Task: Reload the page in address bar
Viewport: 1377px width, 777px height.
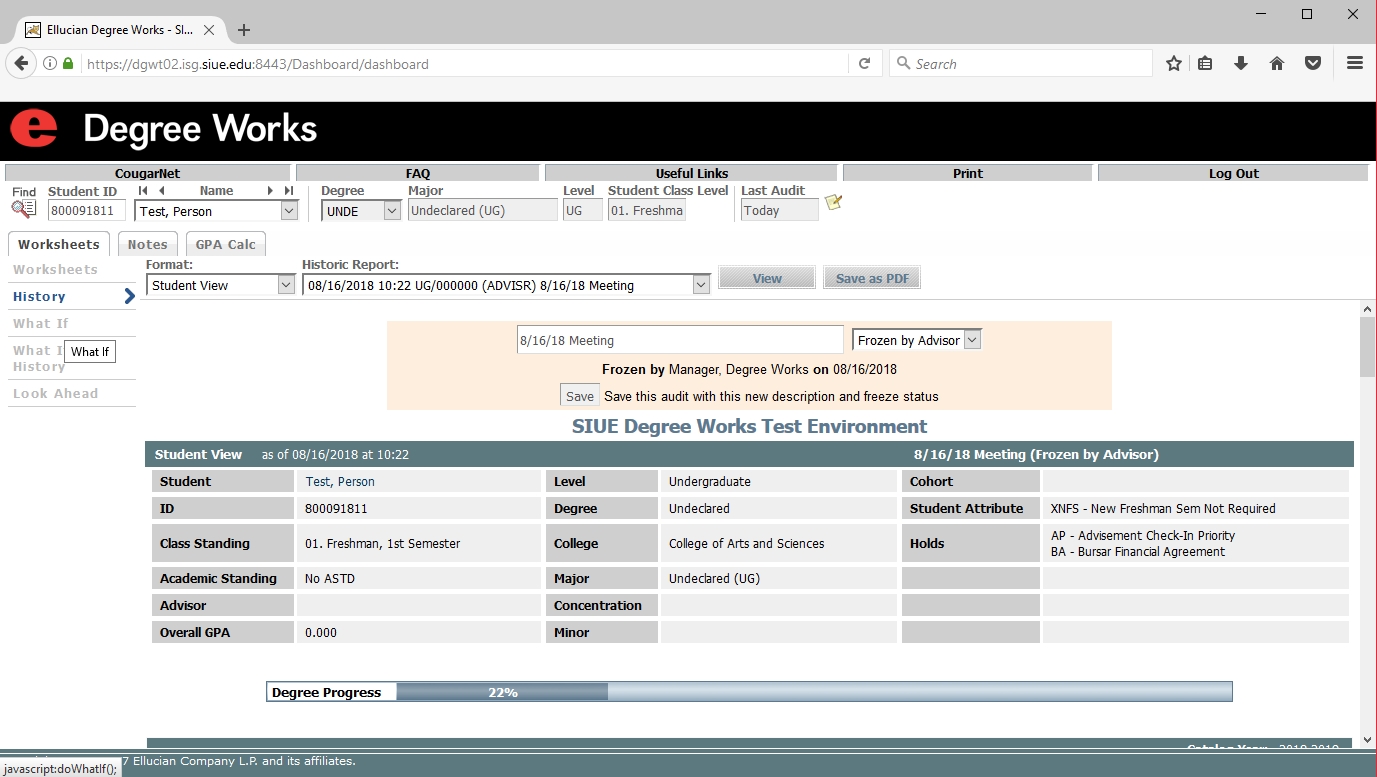Action: pyautogui.click(x=865, y=64)
